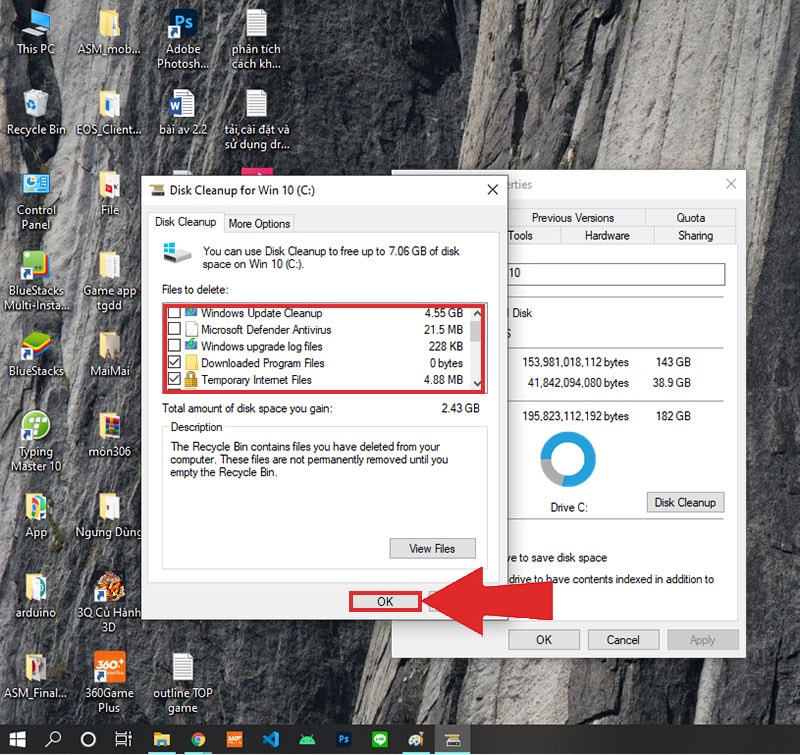Image resolution: width=800 pixels, height=755 pixels.
Task: Select the 'bài av 2.2' Word document
Action: [183, 112]
